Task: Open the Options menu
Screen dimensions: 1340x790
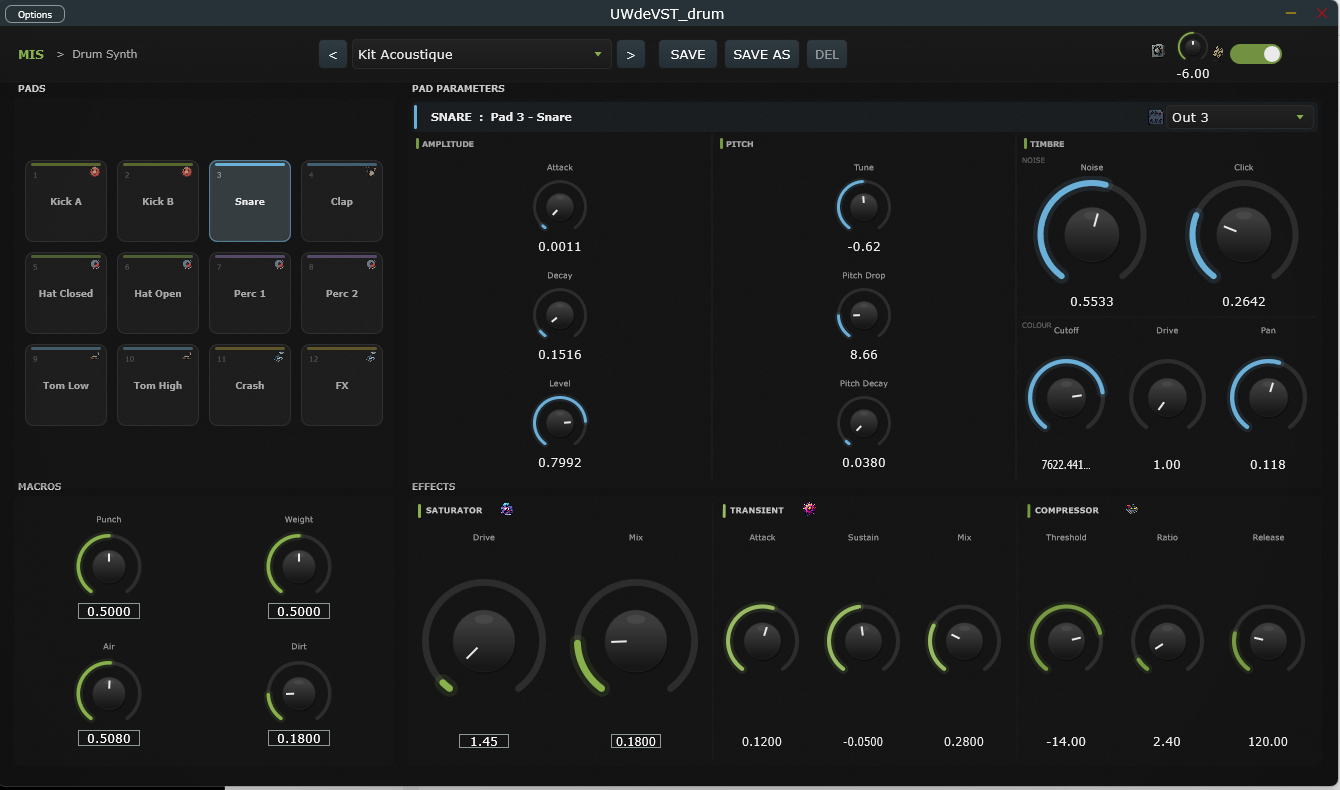Action: [35, 14]
